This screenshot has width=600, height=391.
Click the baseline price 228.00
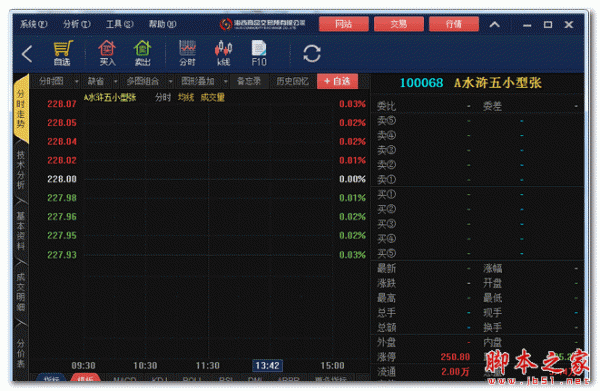pyautogui.click(x=62, y=179)
